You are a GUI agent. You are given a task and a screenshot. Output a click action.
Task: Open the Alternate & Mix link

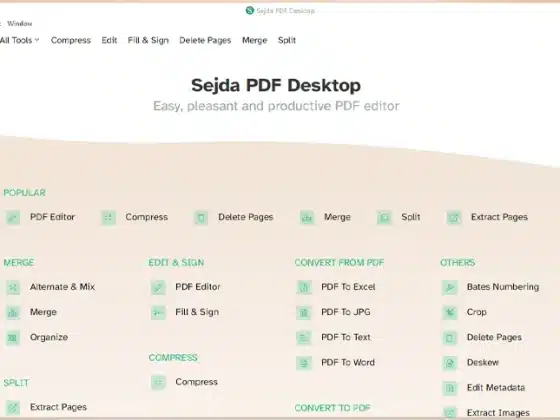coord(62,287)
